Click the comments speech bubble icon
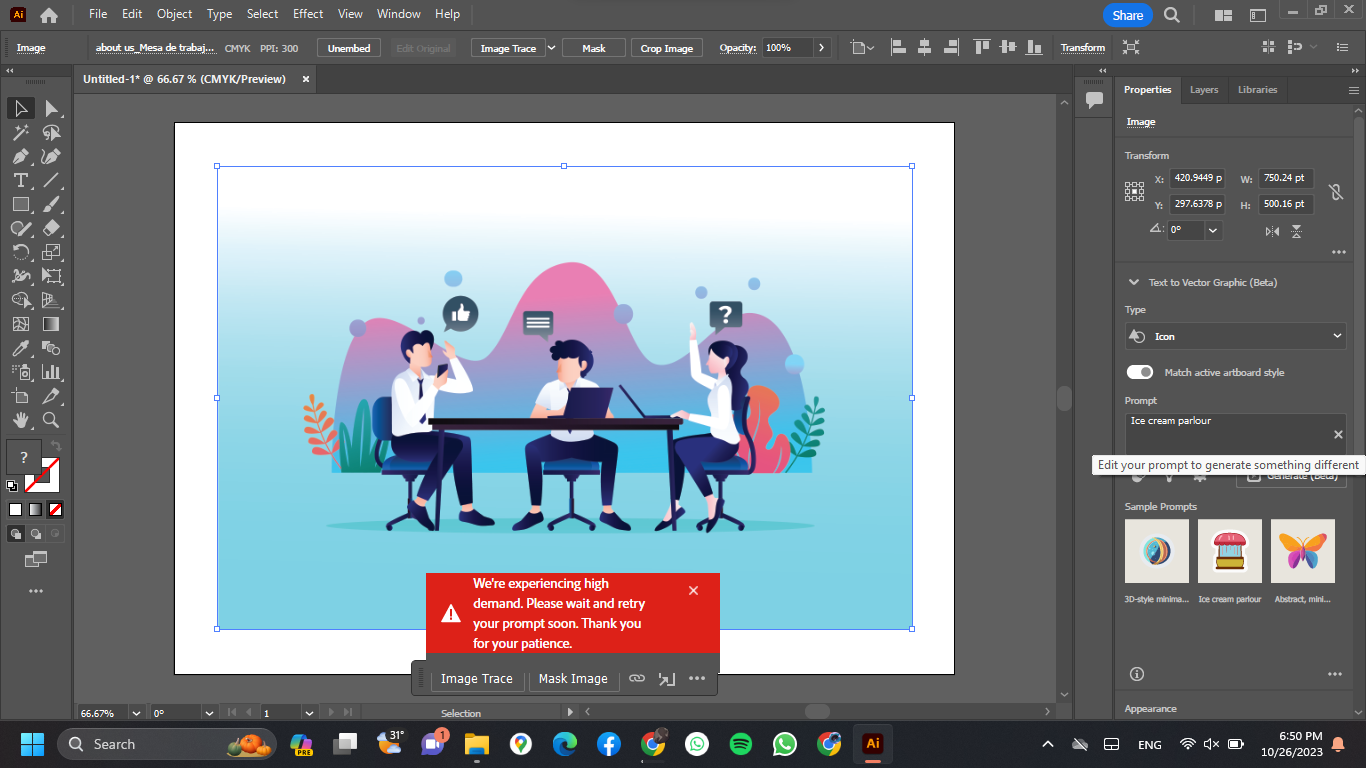Viewport: 1366px width, 768px height. coord(1094,100)
